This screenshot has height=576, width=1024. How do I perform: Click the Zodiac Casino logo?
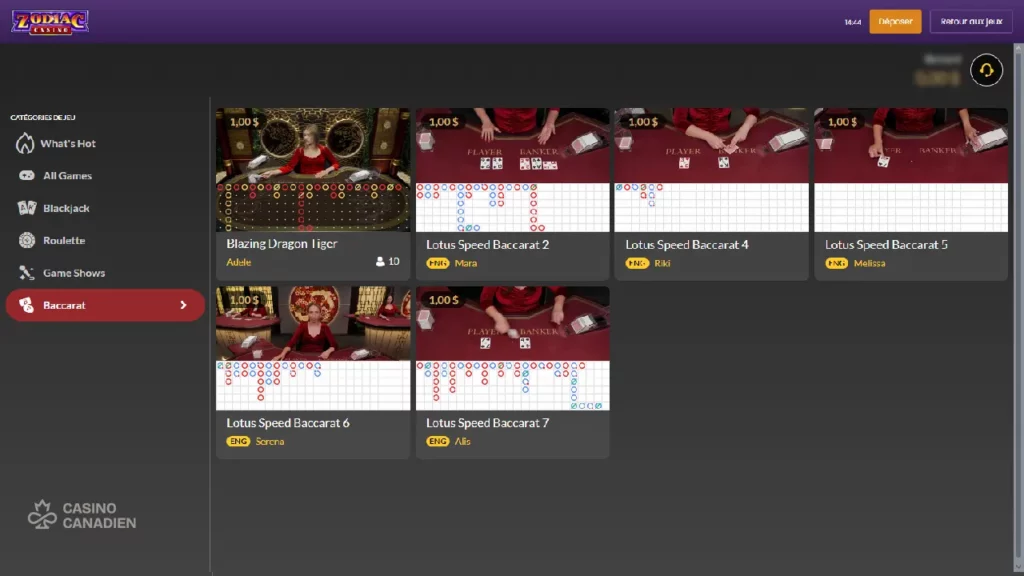(50, 21)
